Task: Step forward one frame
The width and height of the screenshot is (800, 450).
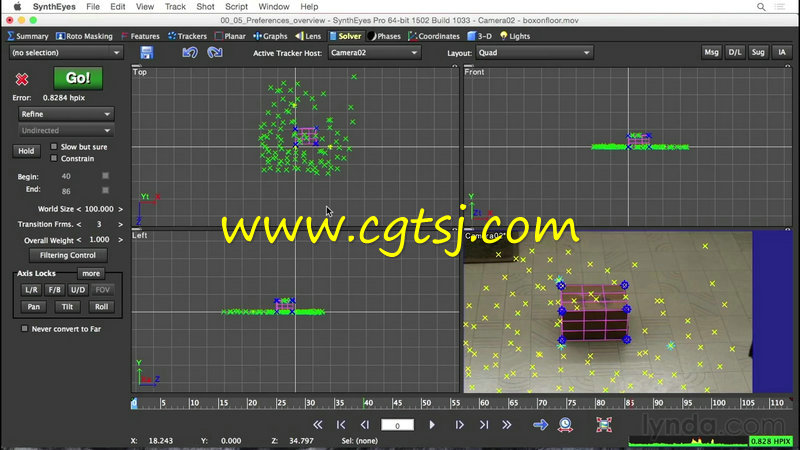Action: (x=459, y=424)
